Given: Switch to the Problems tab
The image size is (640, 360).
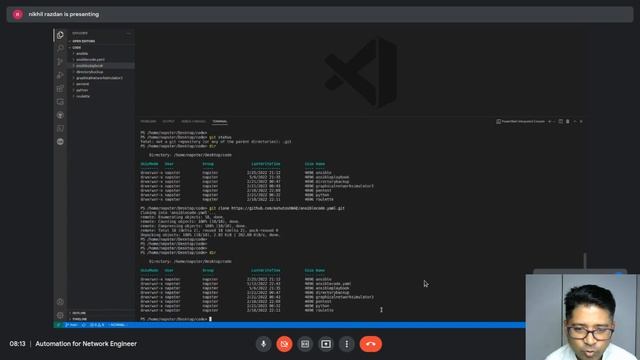Looking at the screenshot, I should (148, 121).
